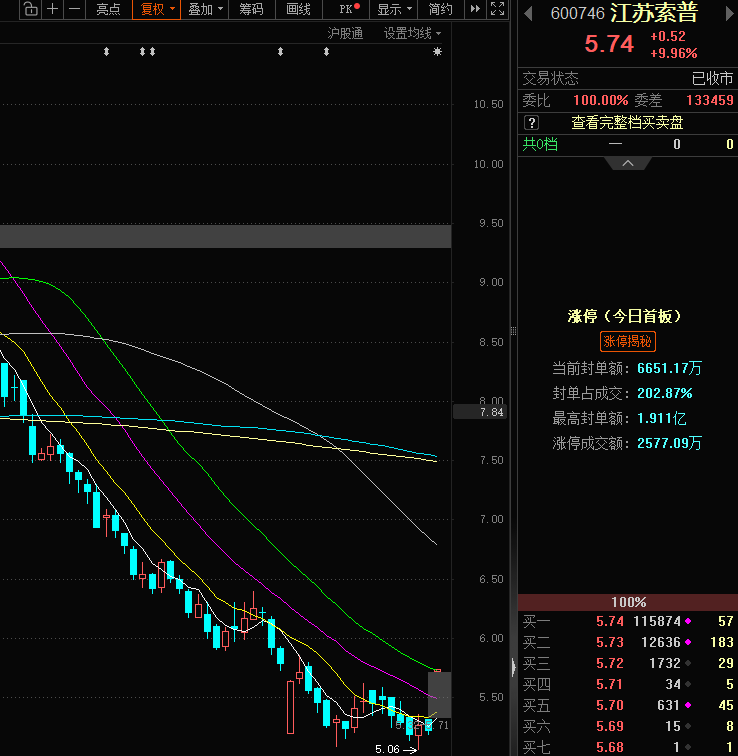Viewport: 738px width, 756px height.
Task: Click the gray horizontal band on chart
Action: (x=226, y=236)
